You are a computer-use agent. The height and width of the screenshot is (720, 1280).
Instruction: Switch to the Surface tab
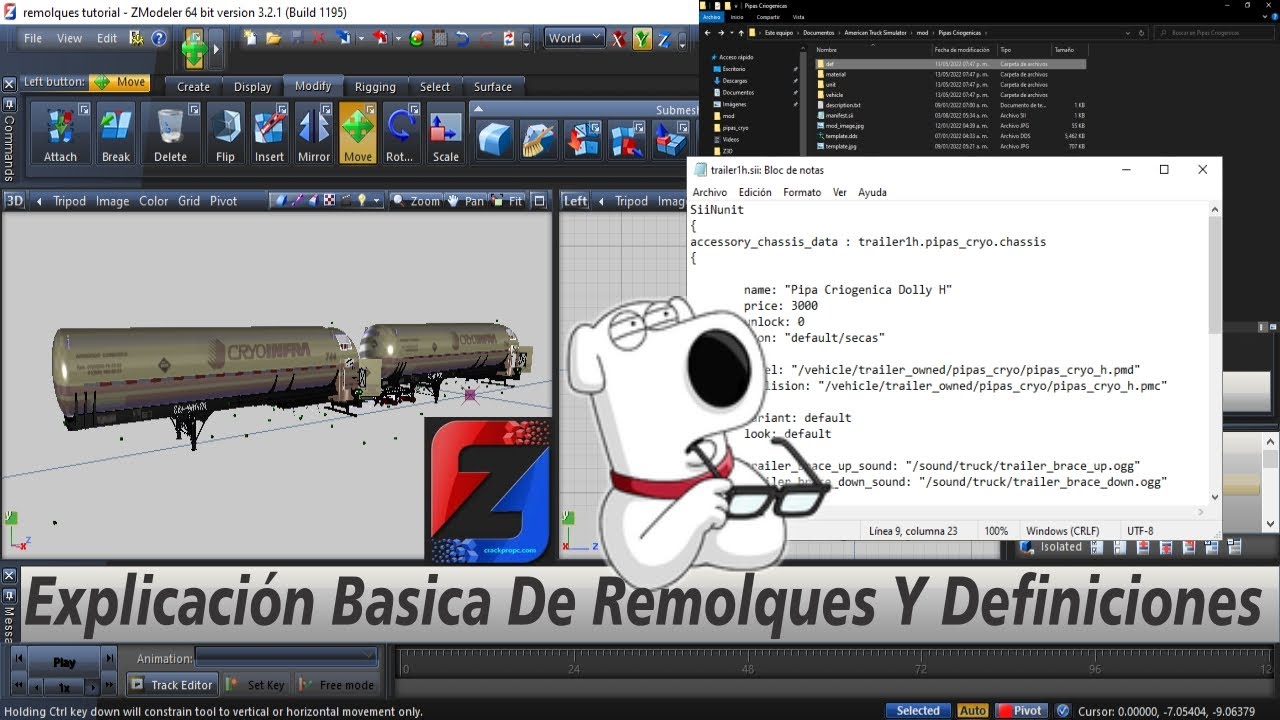point(492,87)
